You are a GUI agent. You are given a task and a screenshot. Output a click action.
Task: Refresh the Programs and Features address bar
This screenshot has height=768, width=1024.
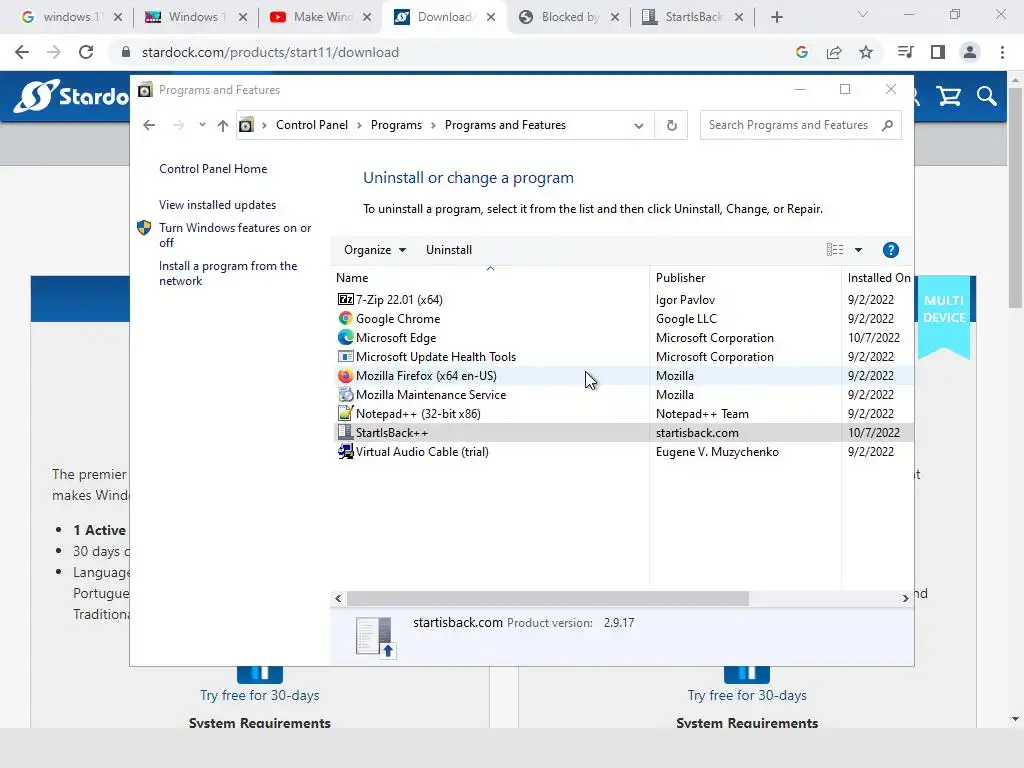671,125
